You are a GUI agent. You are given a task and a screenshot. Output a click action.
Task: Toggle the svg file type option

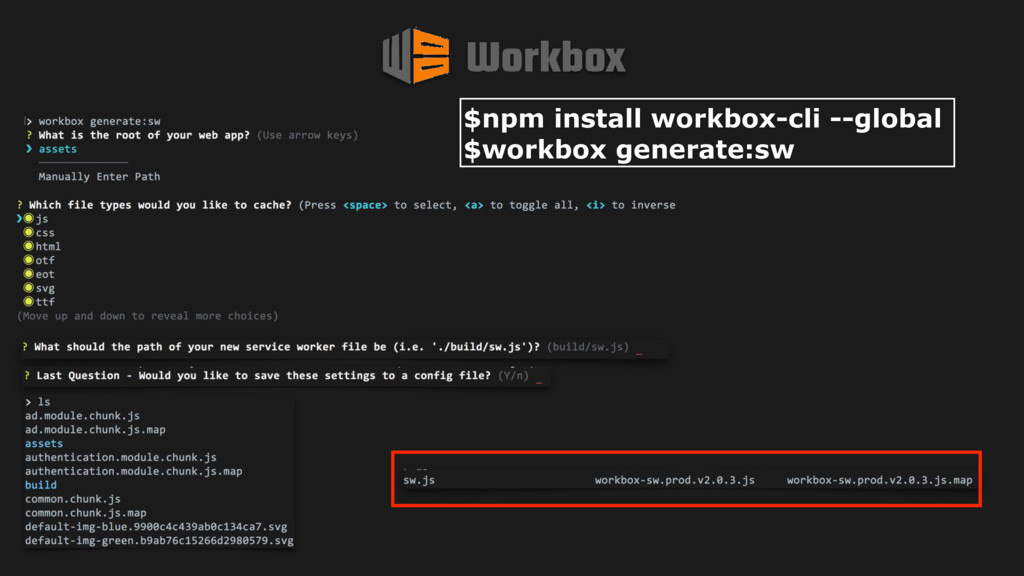(x=29, y=287)
